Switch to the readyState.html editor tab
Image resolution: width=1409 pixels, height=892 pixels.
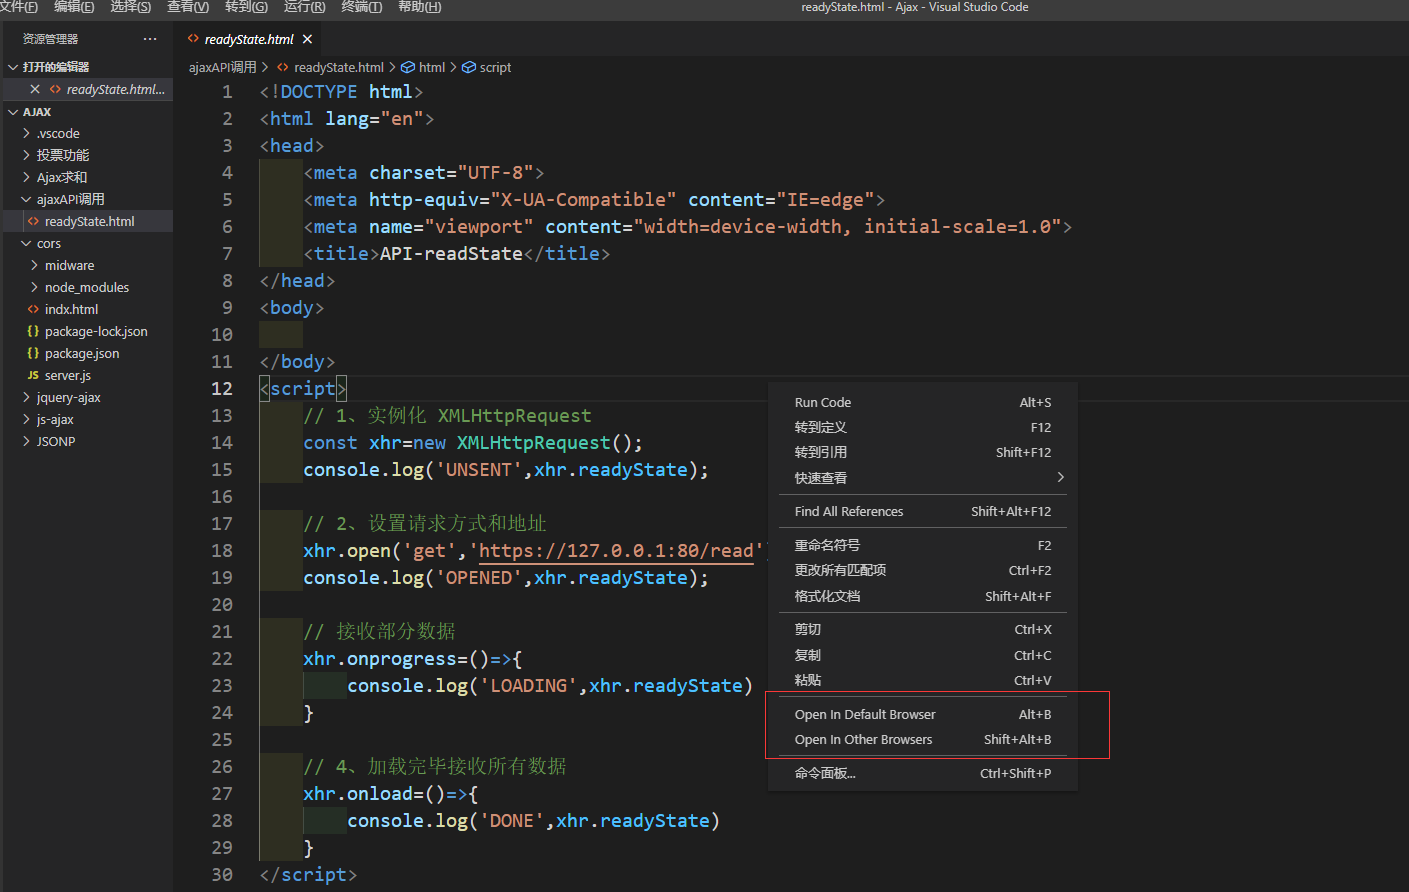pos(249,39)
